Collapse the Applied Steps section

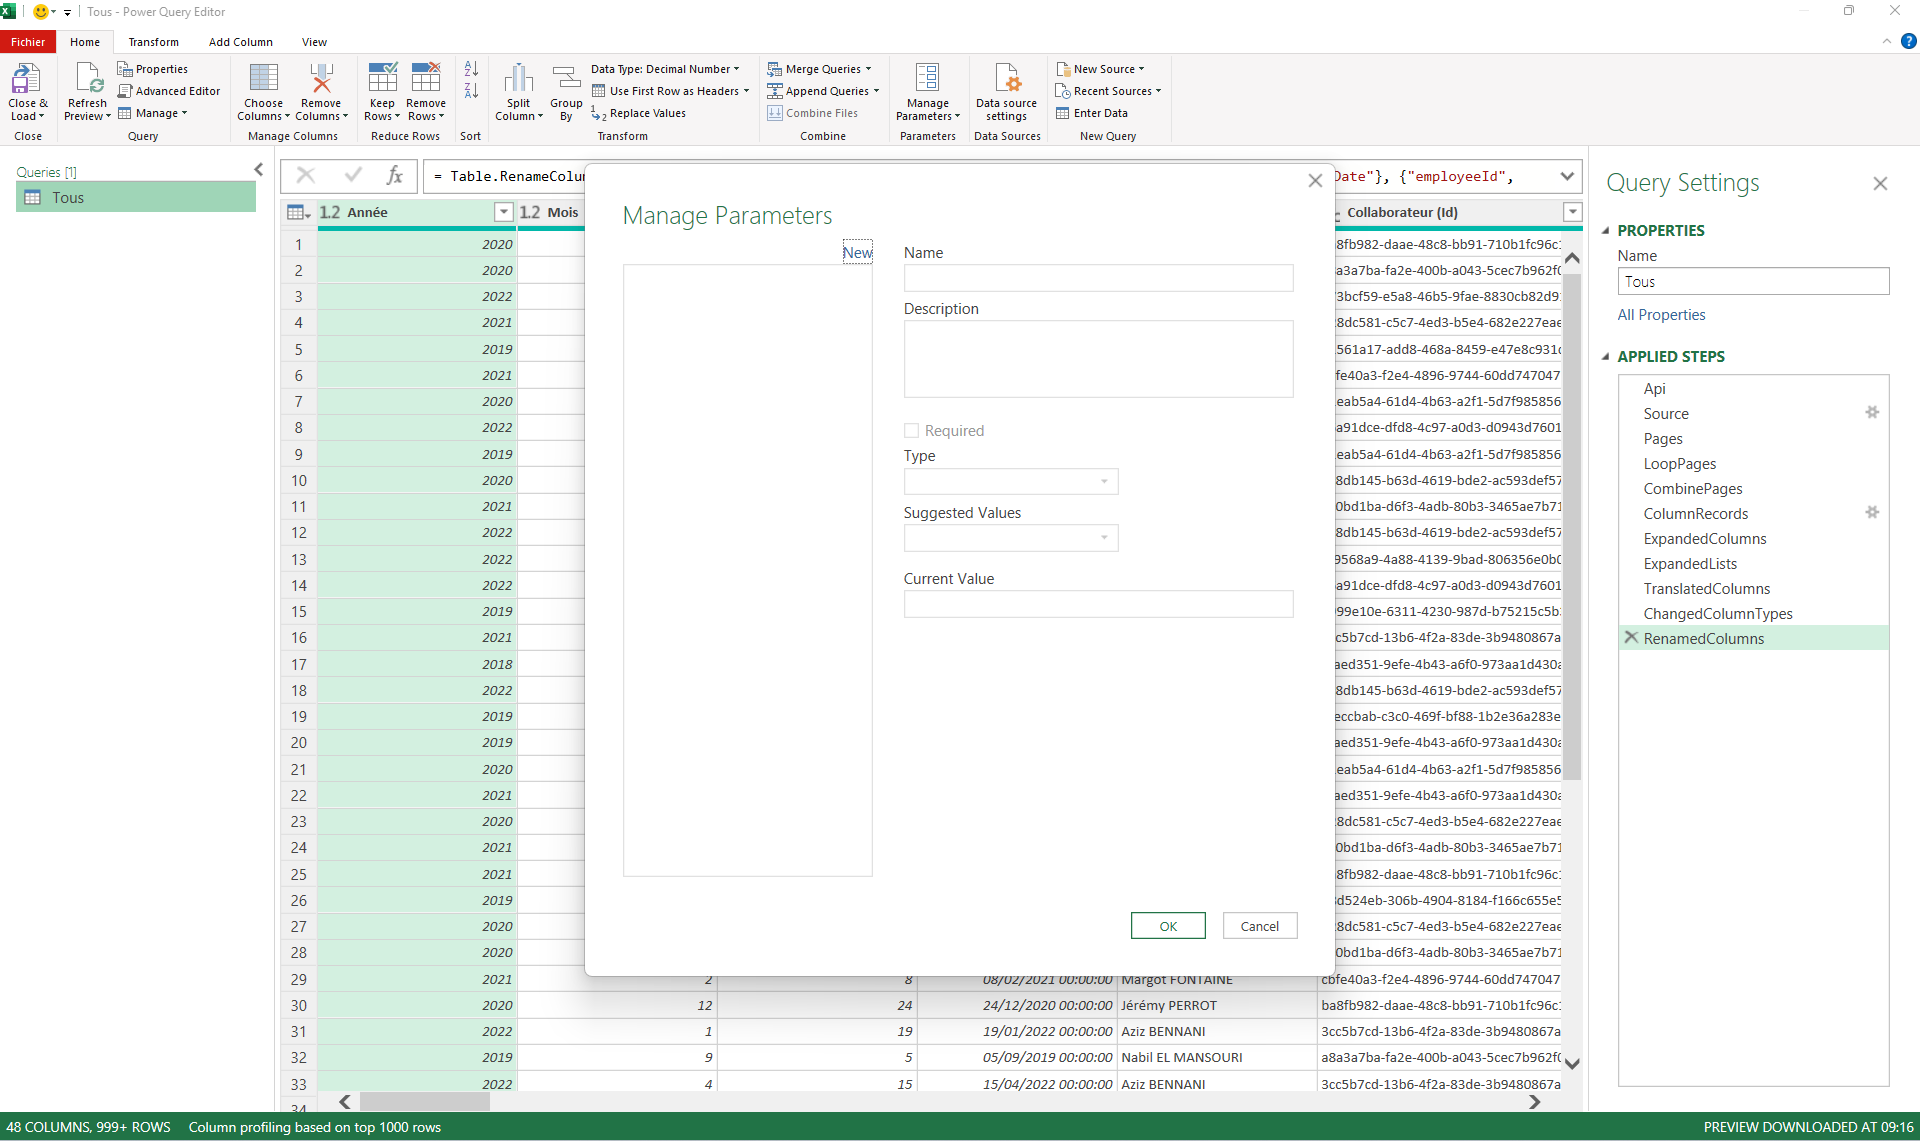1606,357
